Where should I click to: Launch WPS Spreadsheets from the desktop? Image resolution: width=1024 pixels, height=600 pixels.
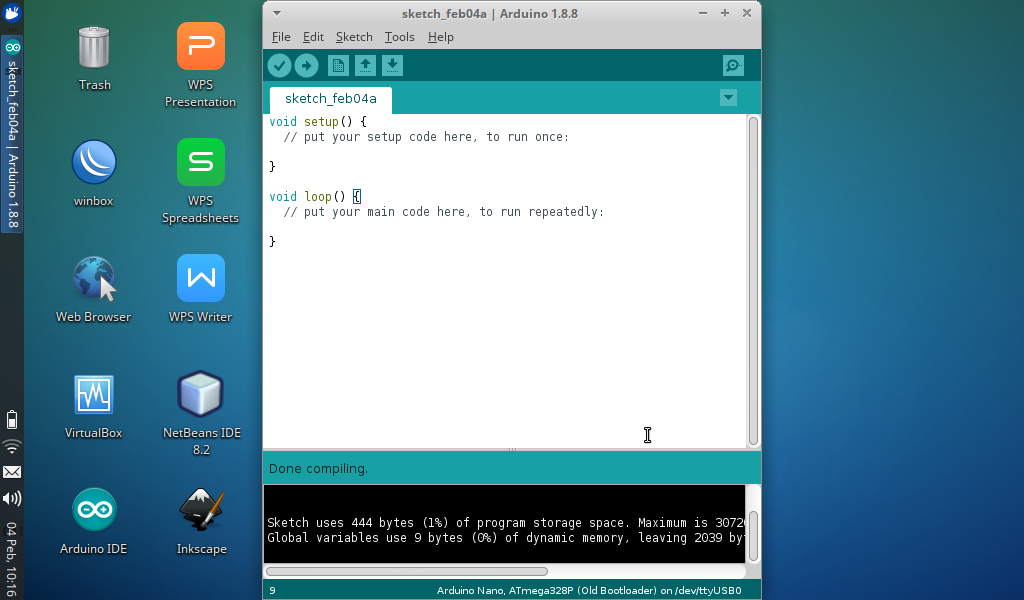coord(200,161)
